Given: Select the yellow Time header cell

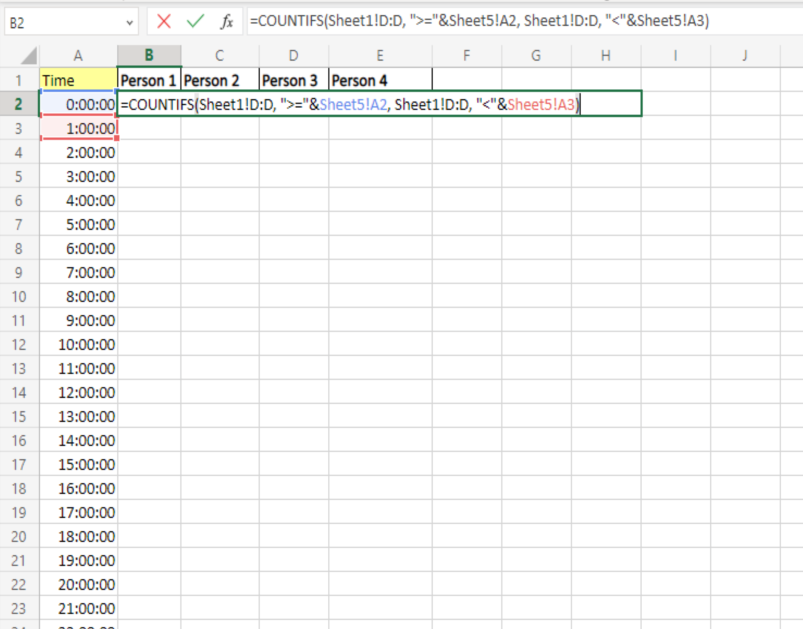Looking at the screenshot, I should pyautogui.click(x=78, y=80).
